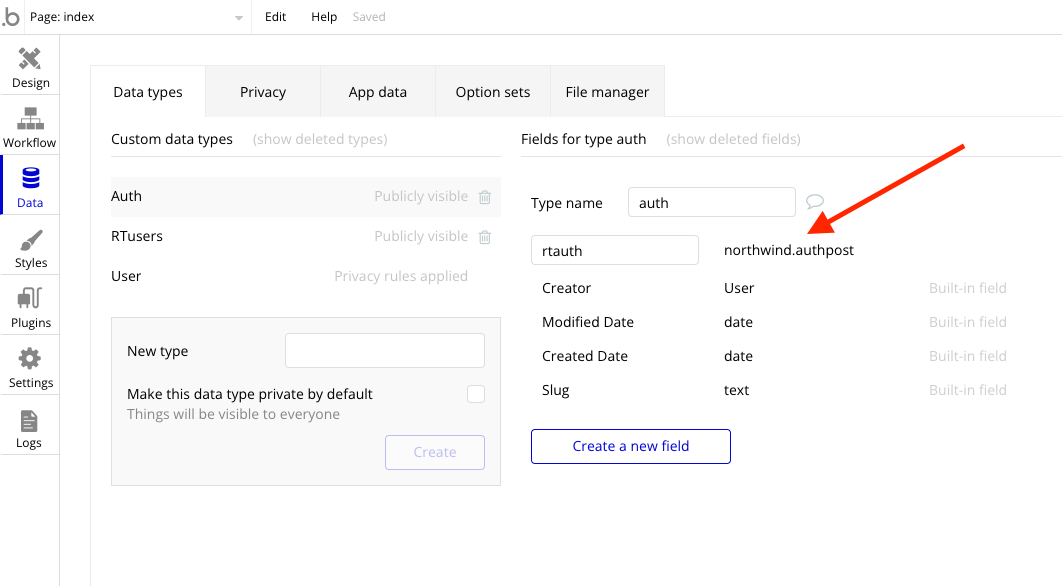Screen dimensions: 1062x586
Task: Enable make data type private checkbox
Action: 476,394
